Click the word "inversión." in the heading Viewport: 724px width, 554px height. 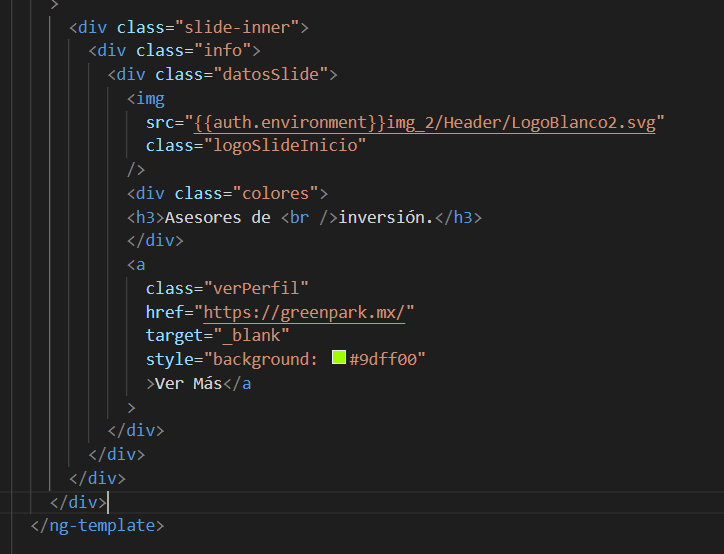pyautogui.click(x=386, y=217)
